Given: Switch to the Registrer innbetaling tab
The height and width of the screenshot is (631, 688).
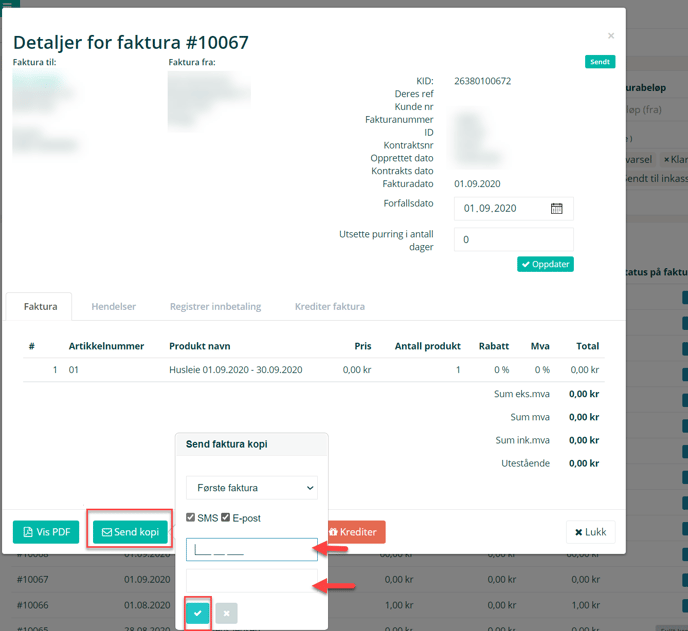Looking at the screenshot, I should pos(215,306).
